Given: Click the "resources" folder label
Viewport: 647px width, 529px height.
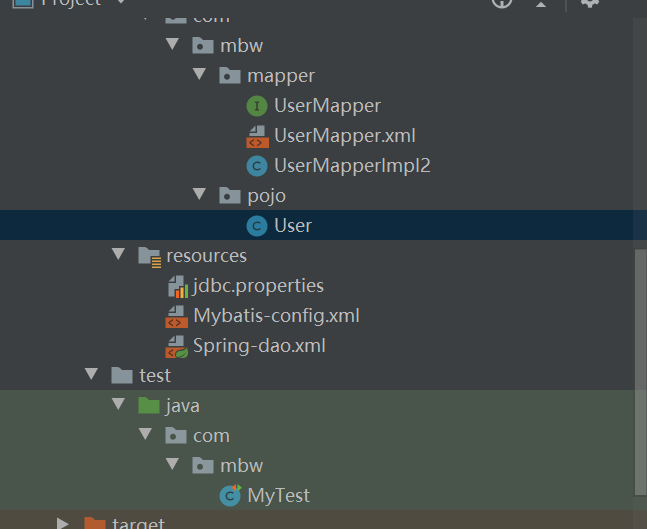Looking at the screenshot, I should 207,256.
